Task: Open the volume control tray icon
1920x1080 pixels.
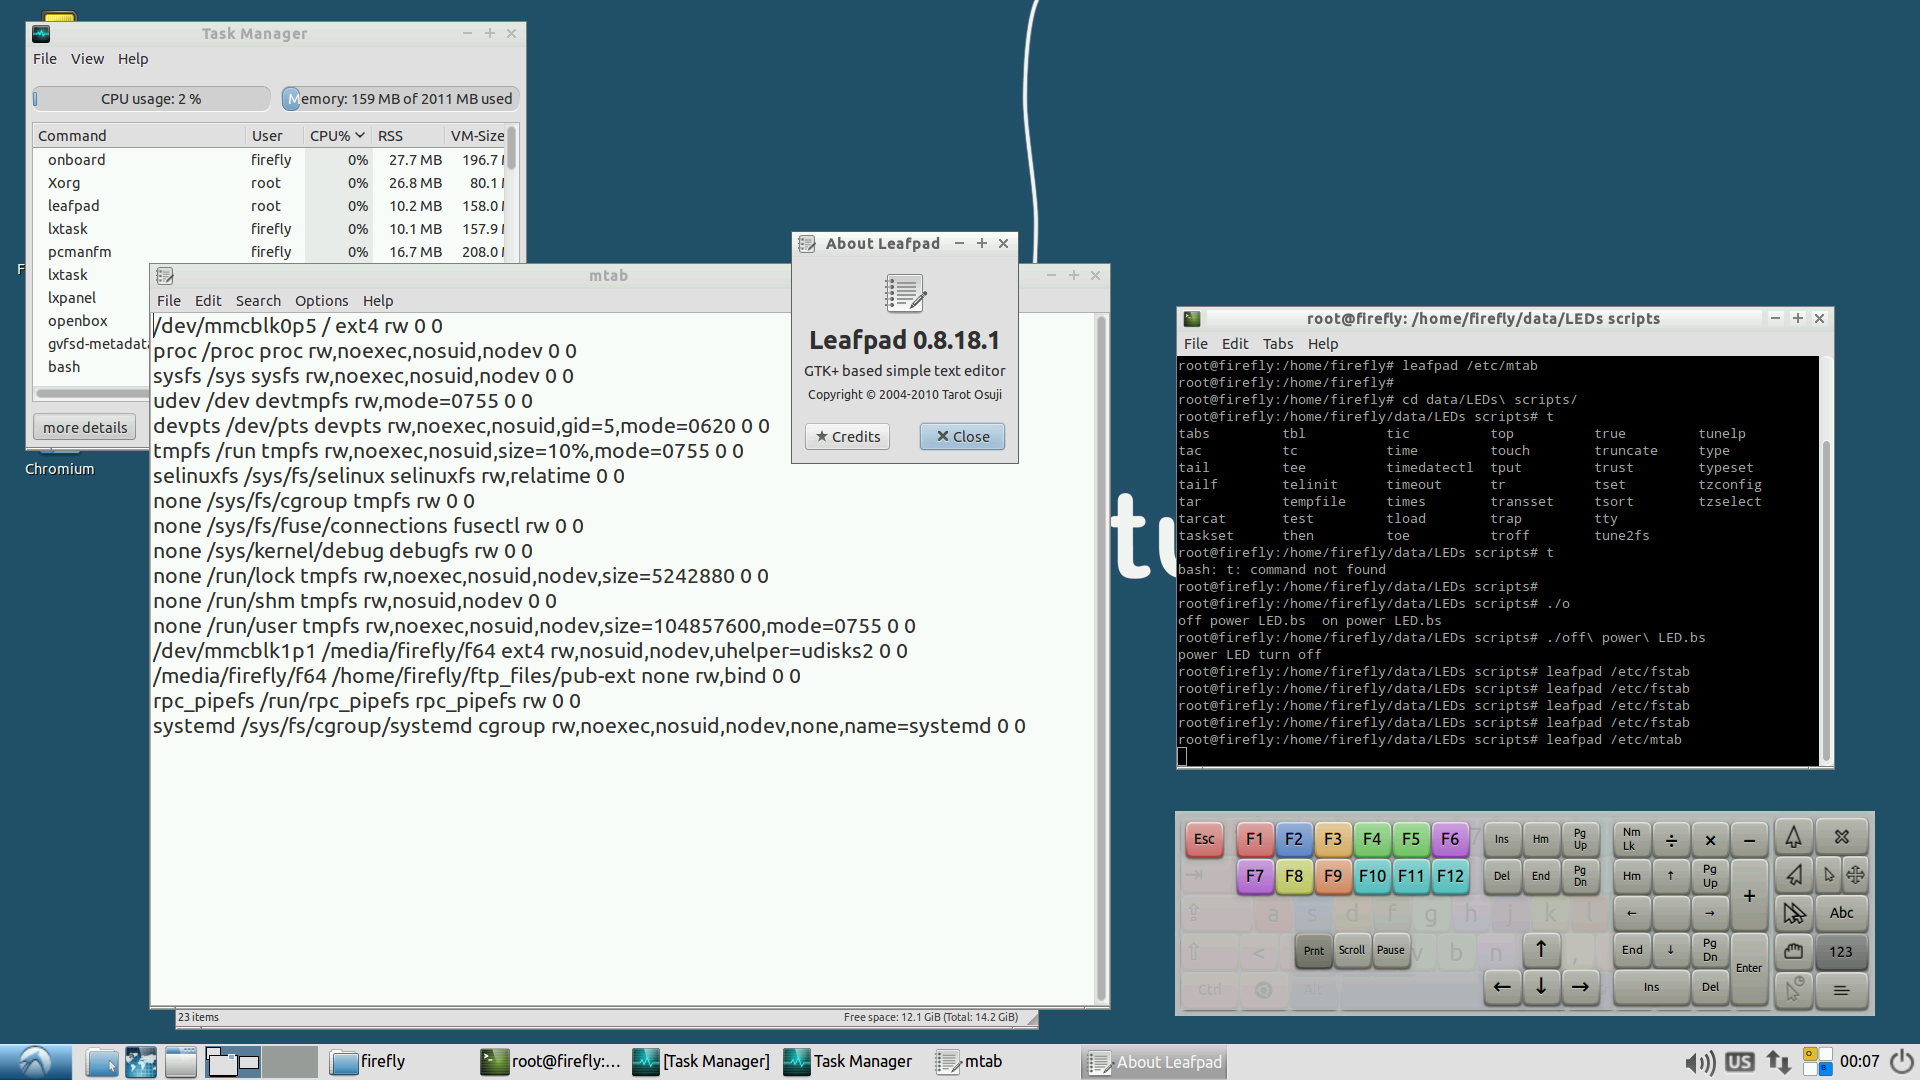Action: click(x=1699, y=1062)
